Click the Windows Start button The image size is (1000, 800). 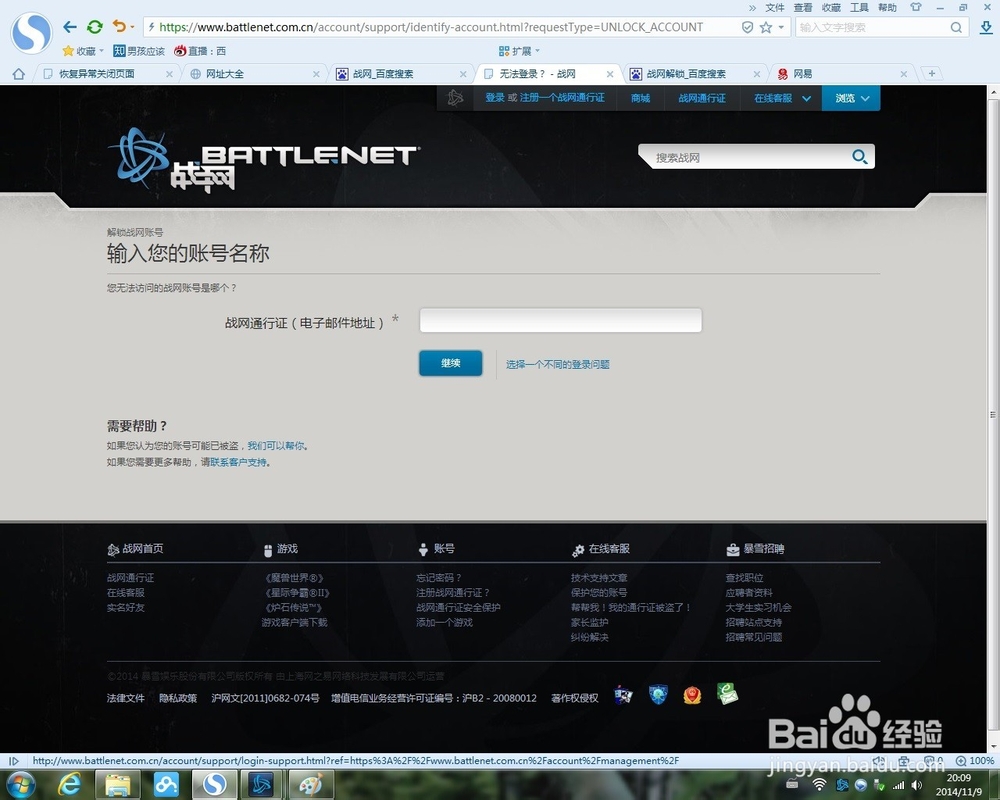point(20,784)
